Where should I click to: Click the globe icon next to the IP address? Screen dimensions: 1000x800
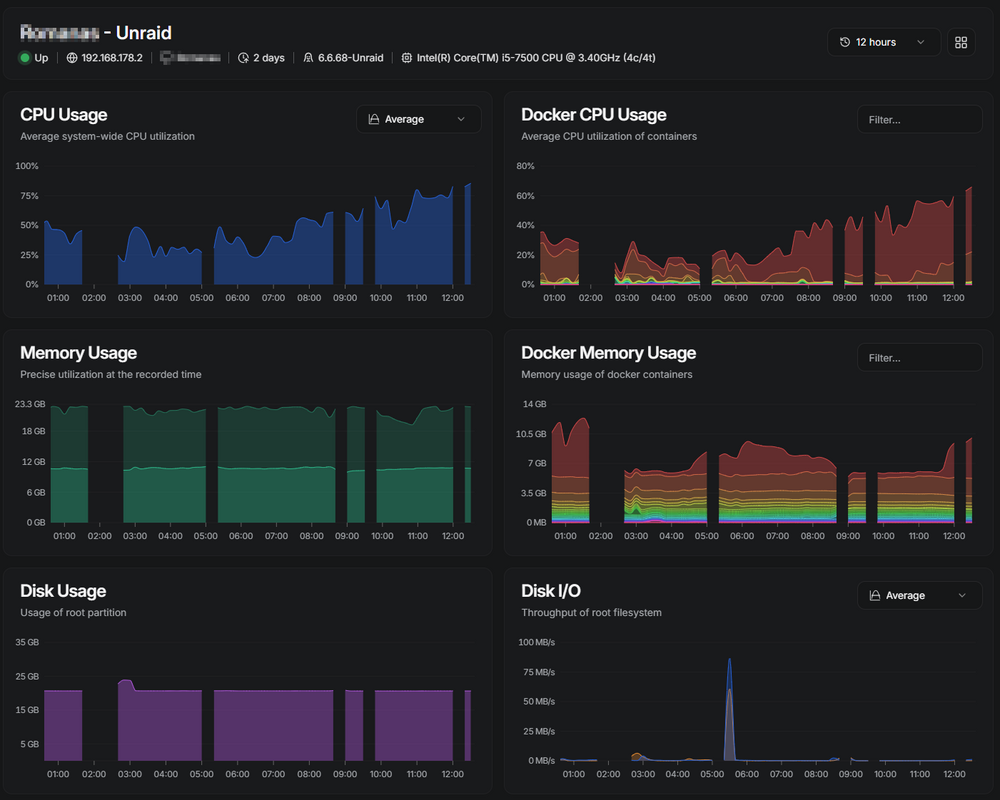(72, 58)
